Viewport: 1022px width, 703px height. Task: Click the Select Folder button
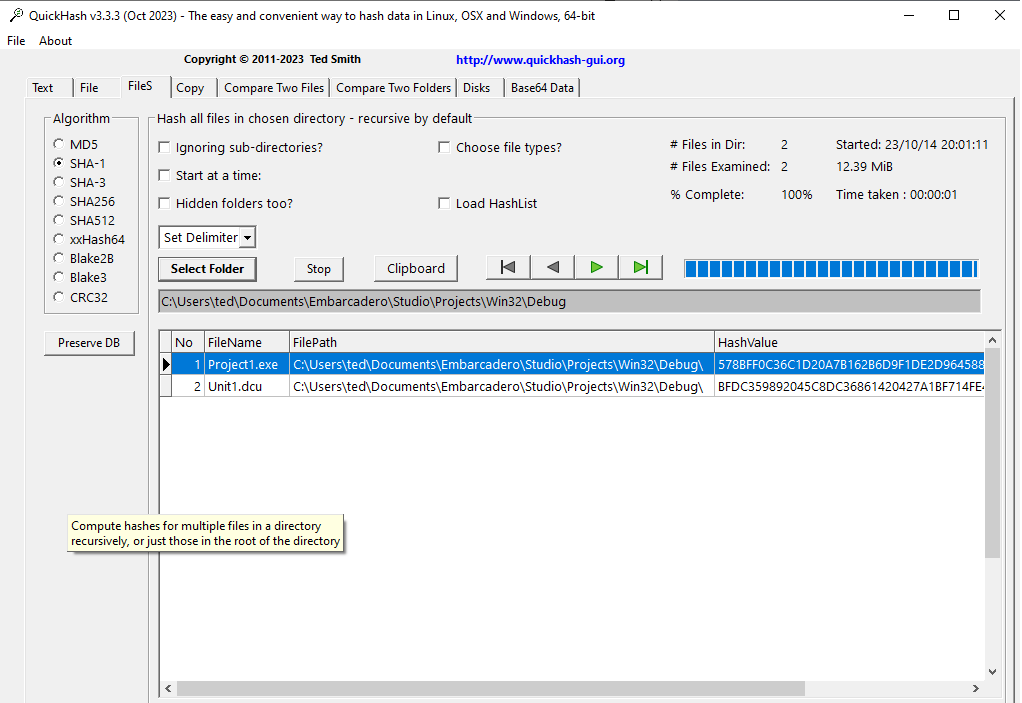(x=207, y=269)
